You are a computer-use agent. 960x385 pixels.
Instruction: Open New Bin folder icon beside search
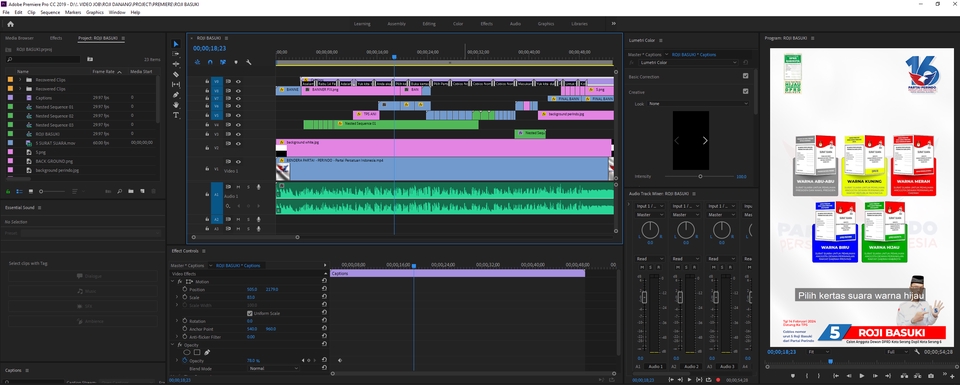pyautogui.click(x=90, y=59)
